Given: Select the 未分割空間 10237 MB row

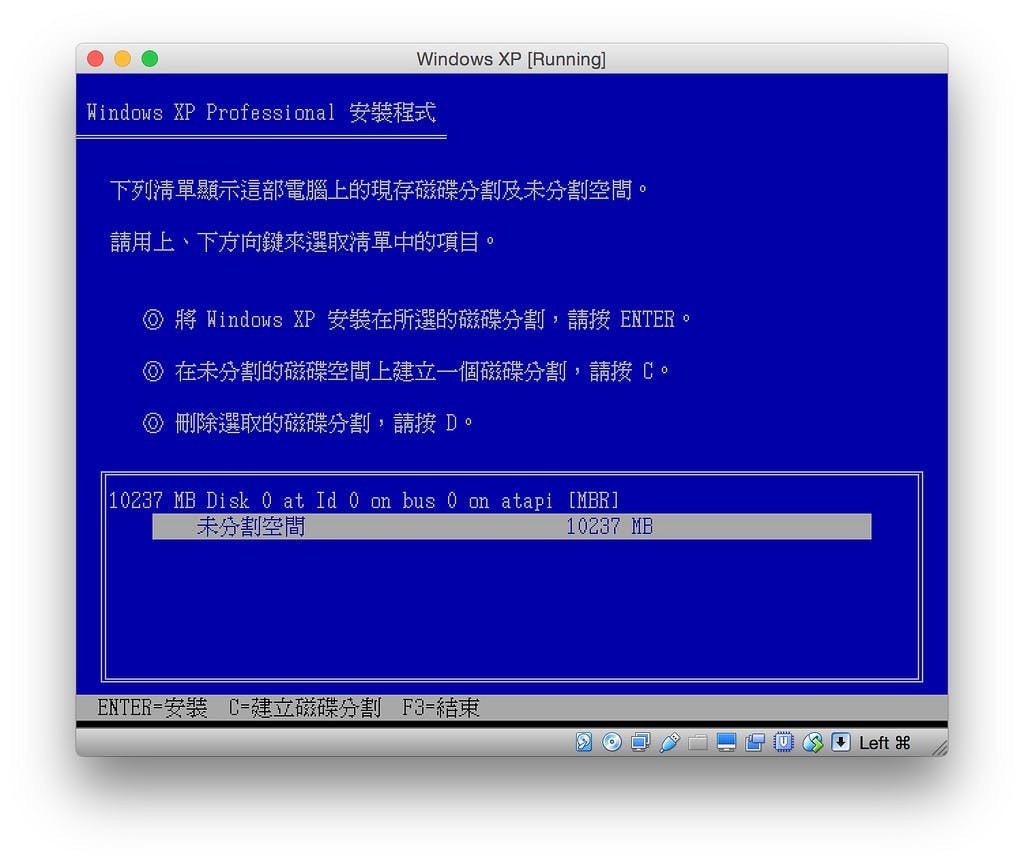Looking at the screenshot, I should tap(511, 526).
